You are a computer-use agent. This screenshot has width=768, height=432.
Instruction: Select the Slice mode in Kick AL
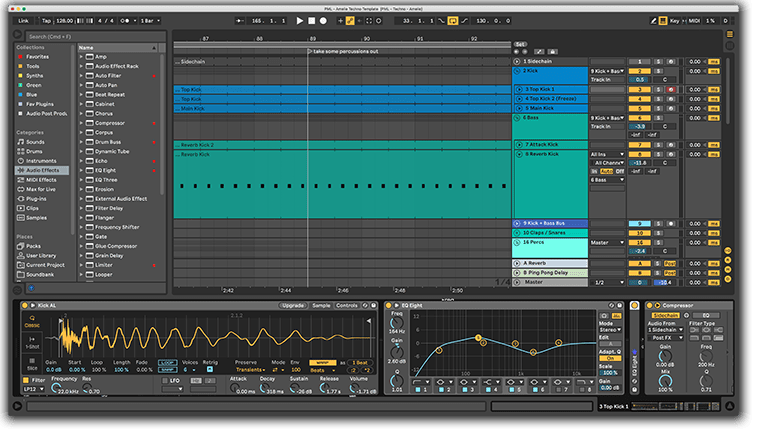coord(32,363)
